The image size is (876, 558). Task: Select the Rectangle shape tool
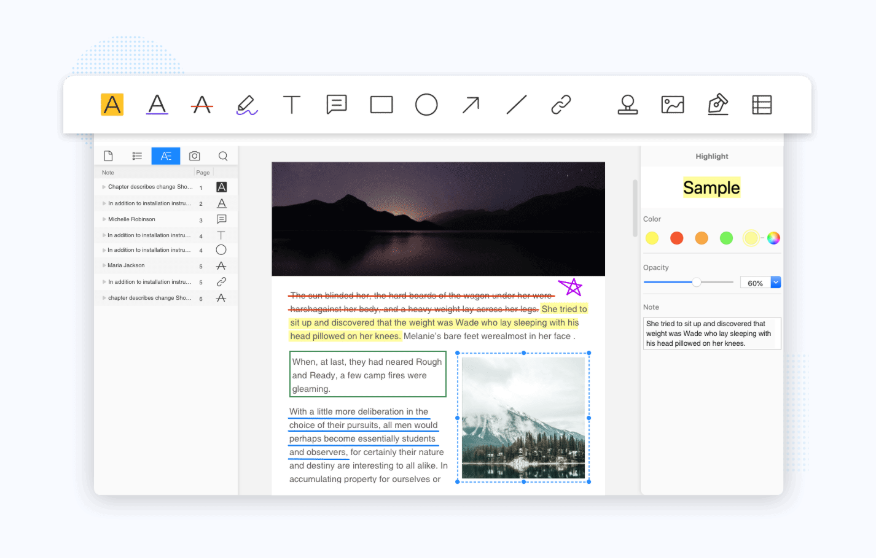[382, 104]
